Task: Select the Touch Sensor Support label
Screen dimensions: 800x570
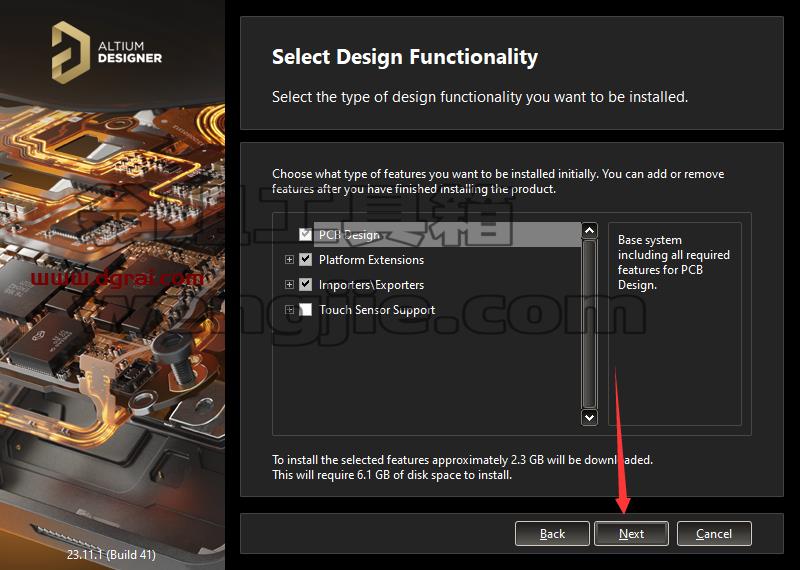Action: click(377, 310)
